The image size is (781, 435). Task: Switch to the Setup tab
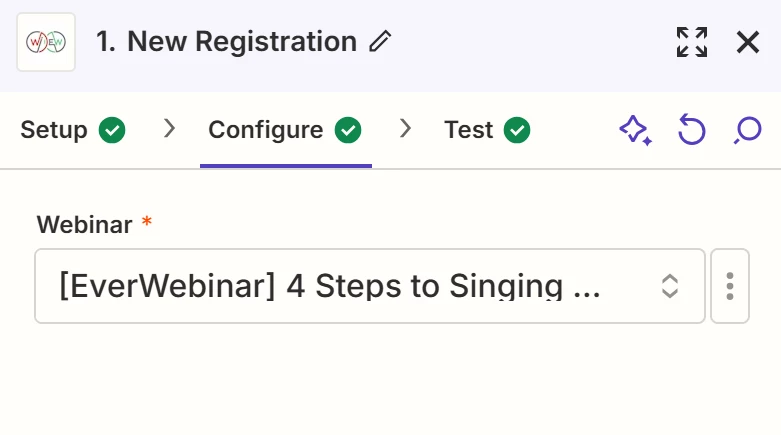coord(54,130)
